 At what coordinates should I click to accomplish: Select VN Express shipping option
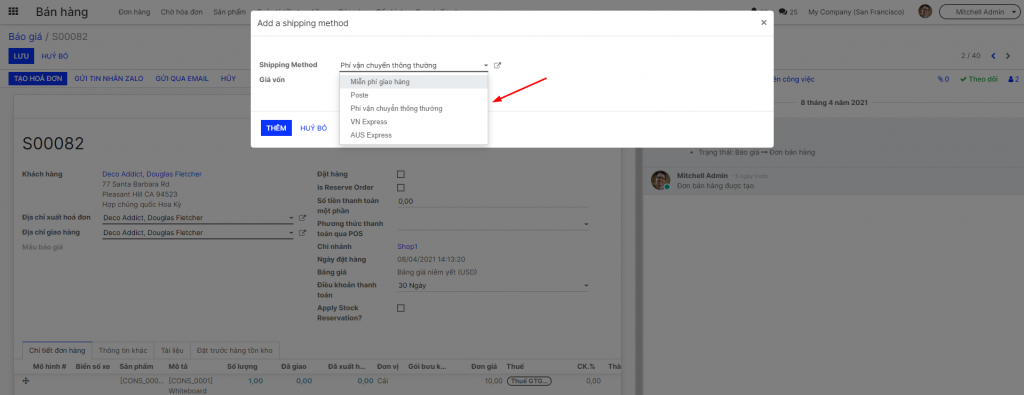click(x=413, y=122)
